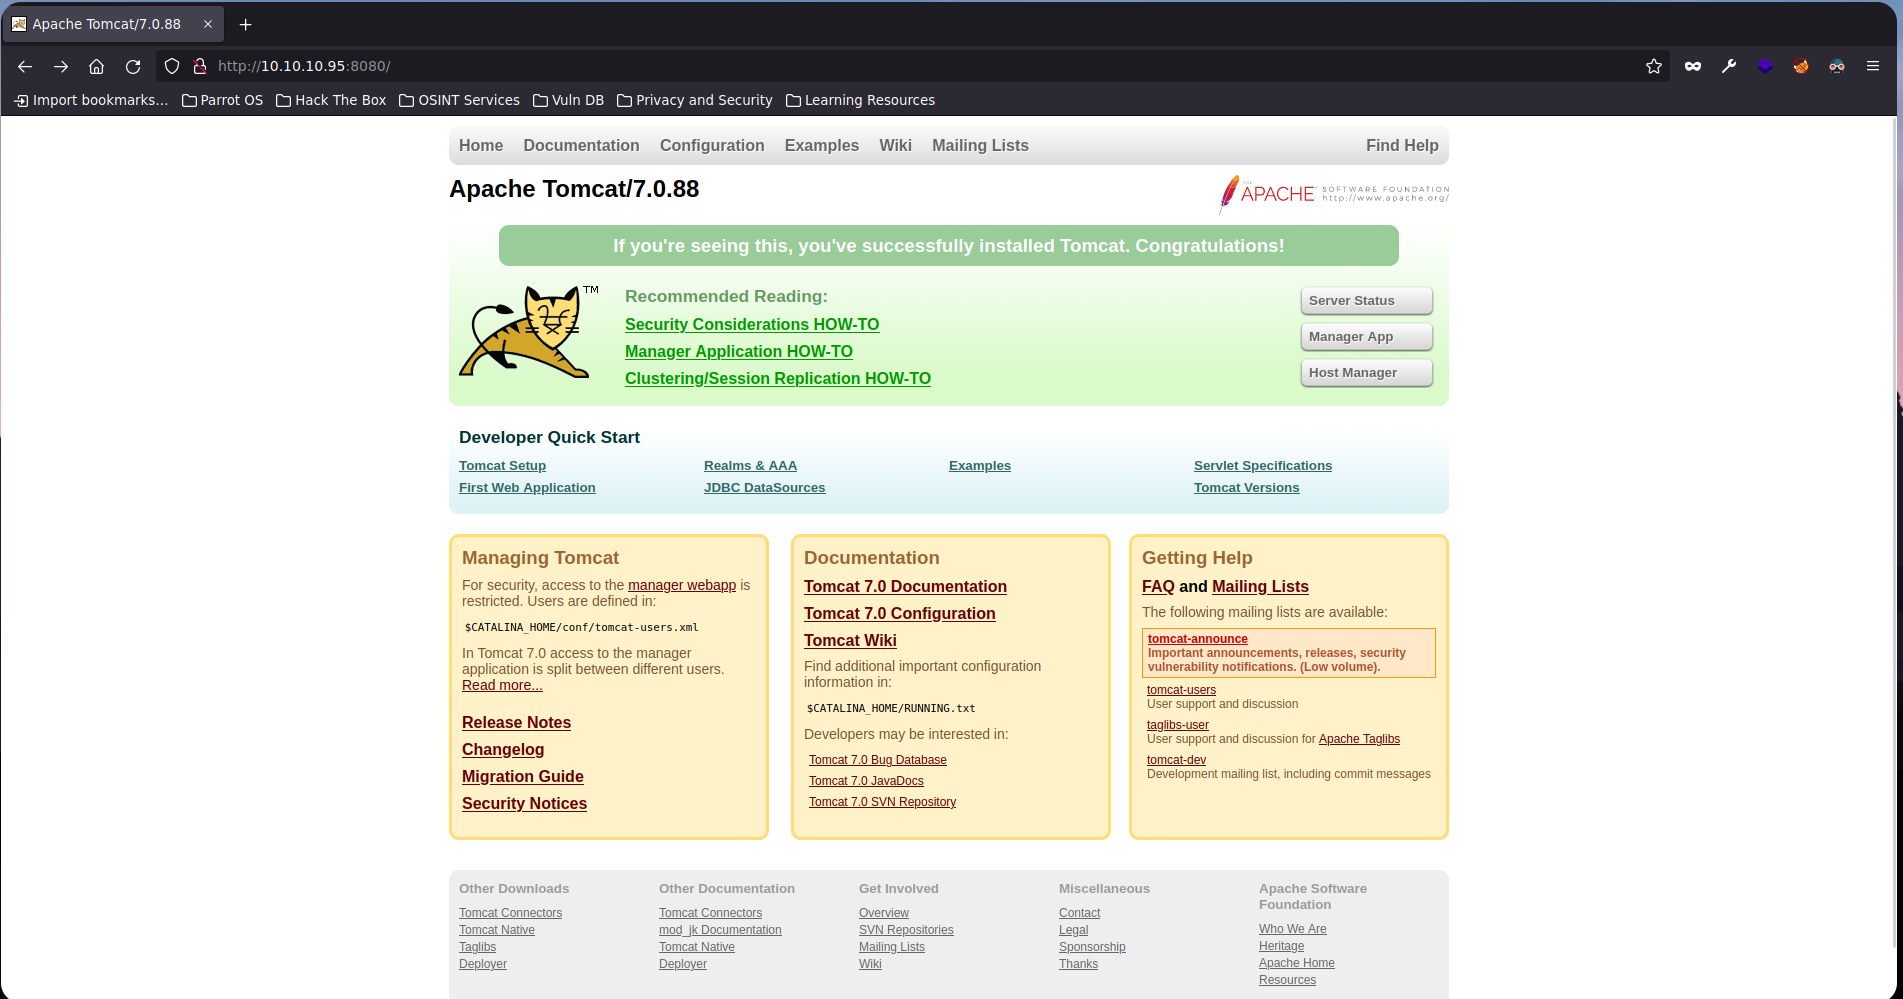This screenshot has width=1903, height=999.
Task: Open the Migration Guide link
Action: coord(523,777)
